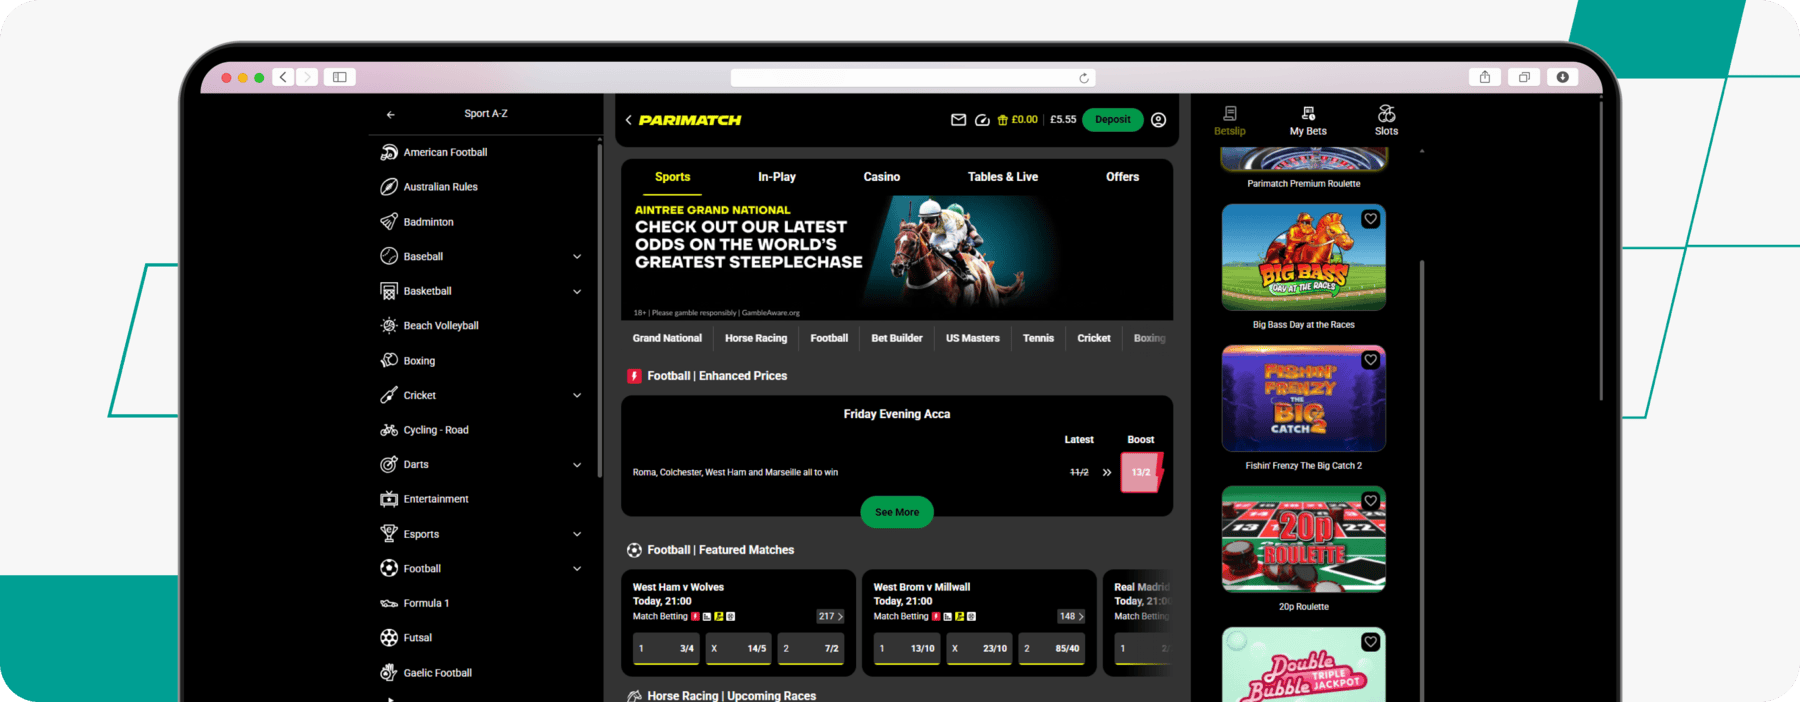This screenshot has height=702, width=1800.
Task: Open the mail envelope icon in the header
Action: tap(958, 120)
